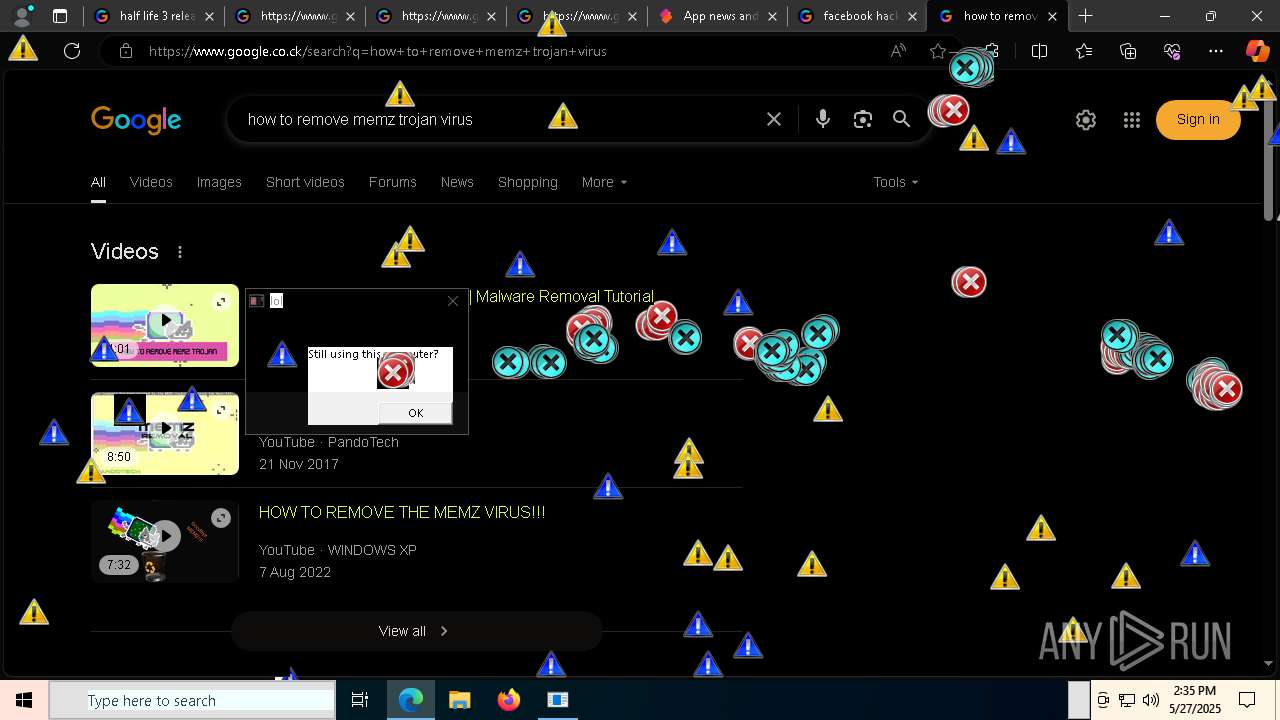
Task: Select the Short videos filter
Action: 305,182
